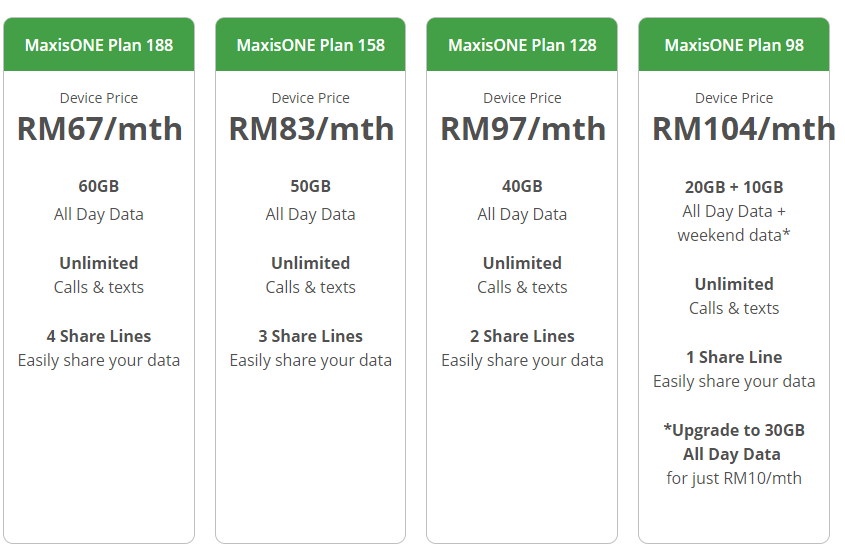Click the 2 Share Lines text
This screenshot has width=845, height=557.
pos(522,336)
